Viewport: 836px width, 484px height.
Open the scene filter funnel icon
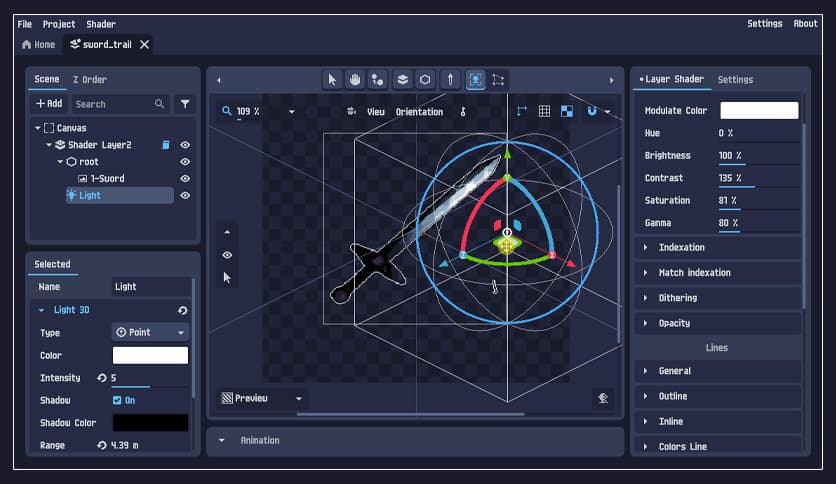point(185,103)
